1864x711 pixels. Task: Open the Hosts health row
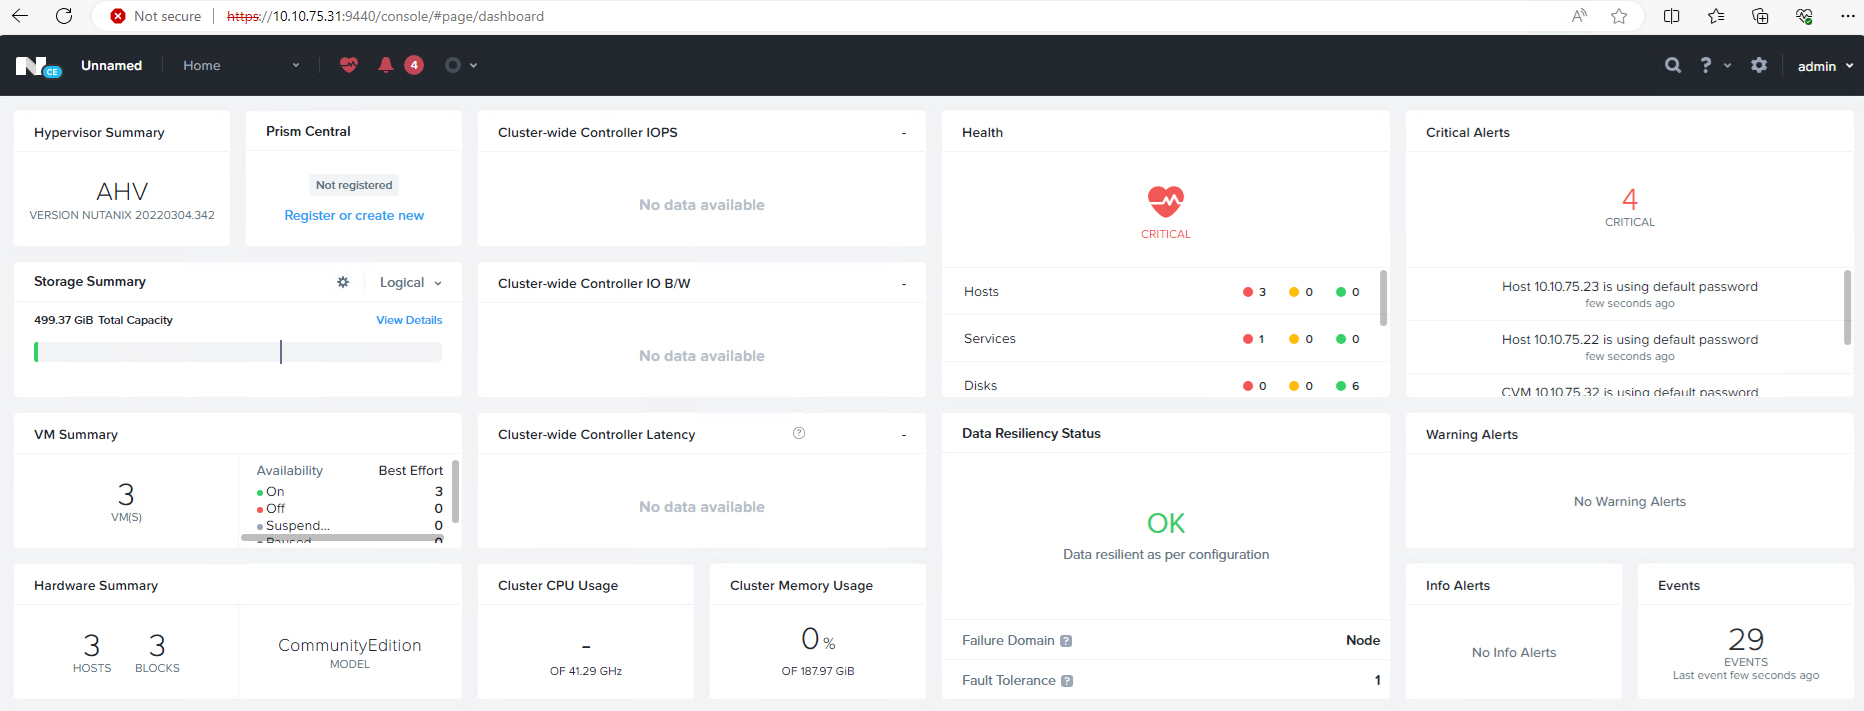coord(1161,292)
